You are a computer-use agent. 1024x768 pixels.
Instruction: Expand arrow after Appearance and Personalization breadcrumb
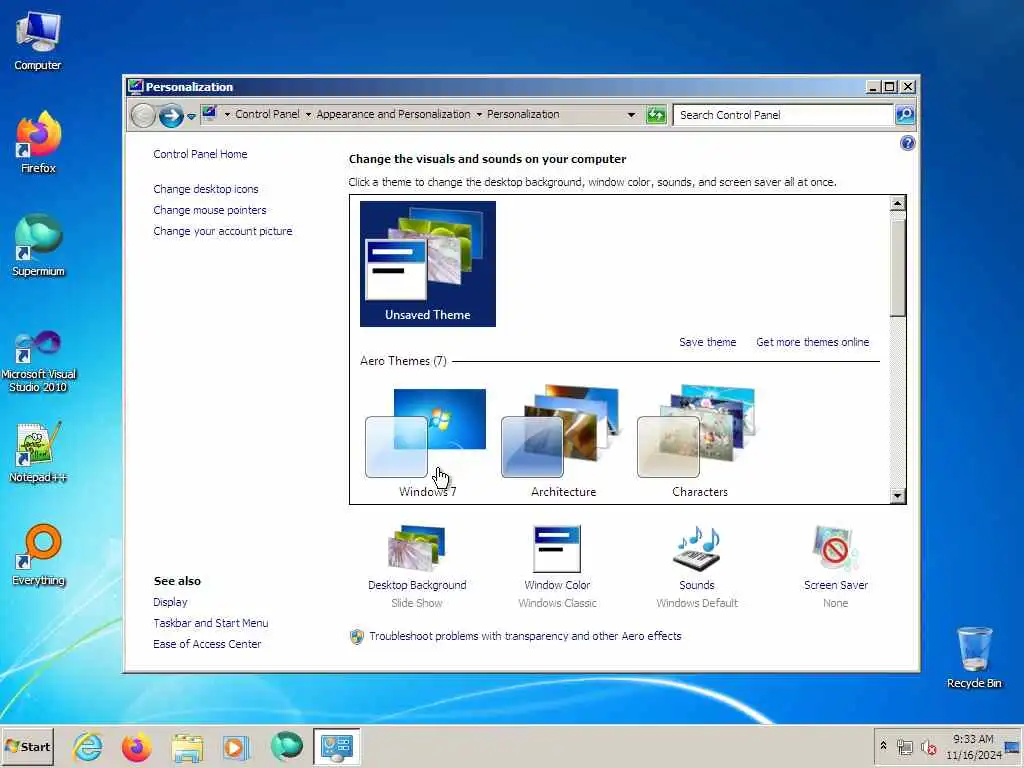pyautogui.click(x=479, y=114)
